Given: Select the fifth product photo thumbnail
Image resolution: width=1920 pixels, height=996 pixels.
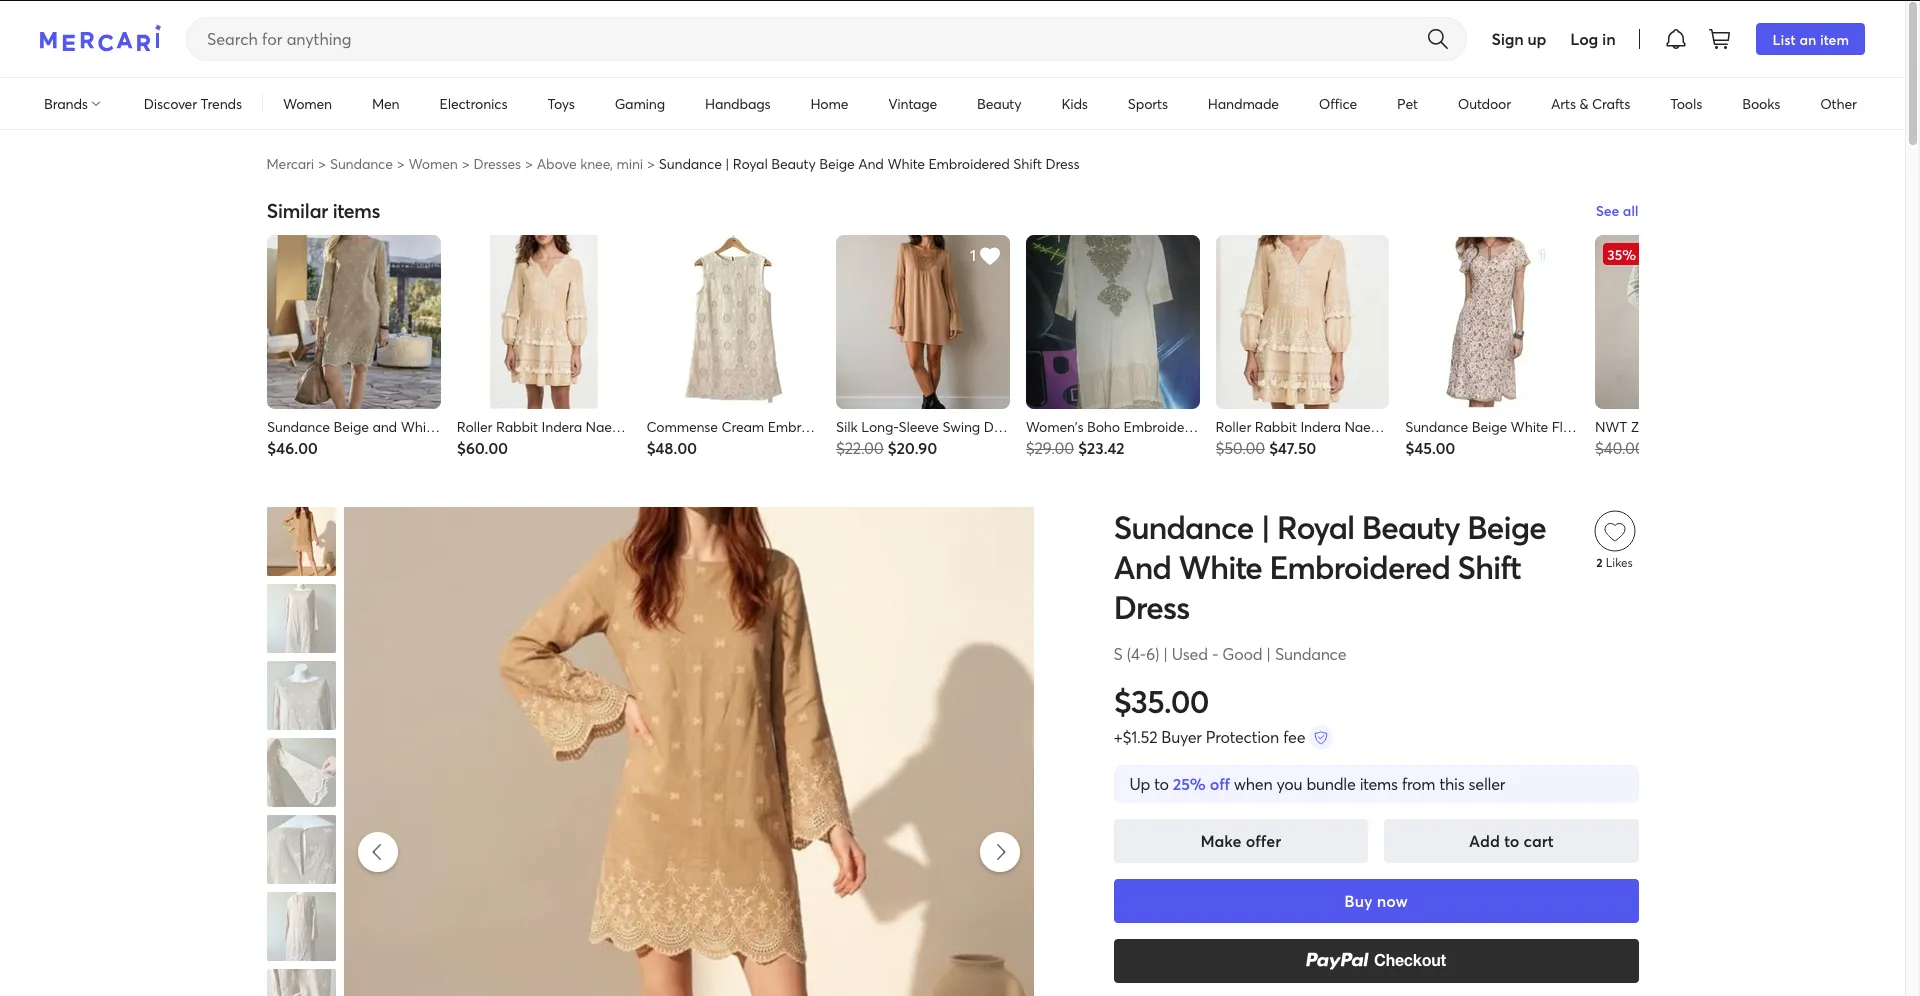Looking at the screenshot, I should (301, 849).
